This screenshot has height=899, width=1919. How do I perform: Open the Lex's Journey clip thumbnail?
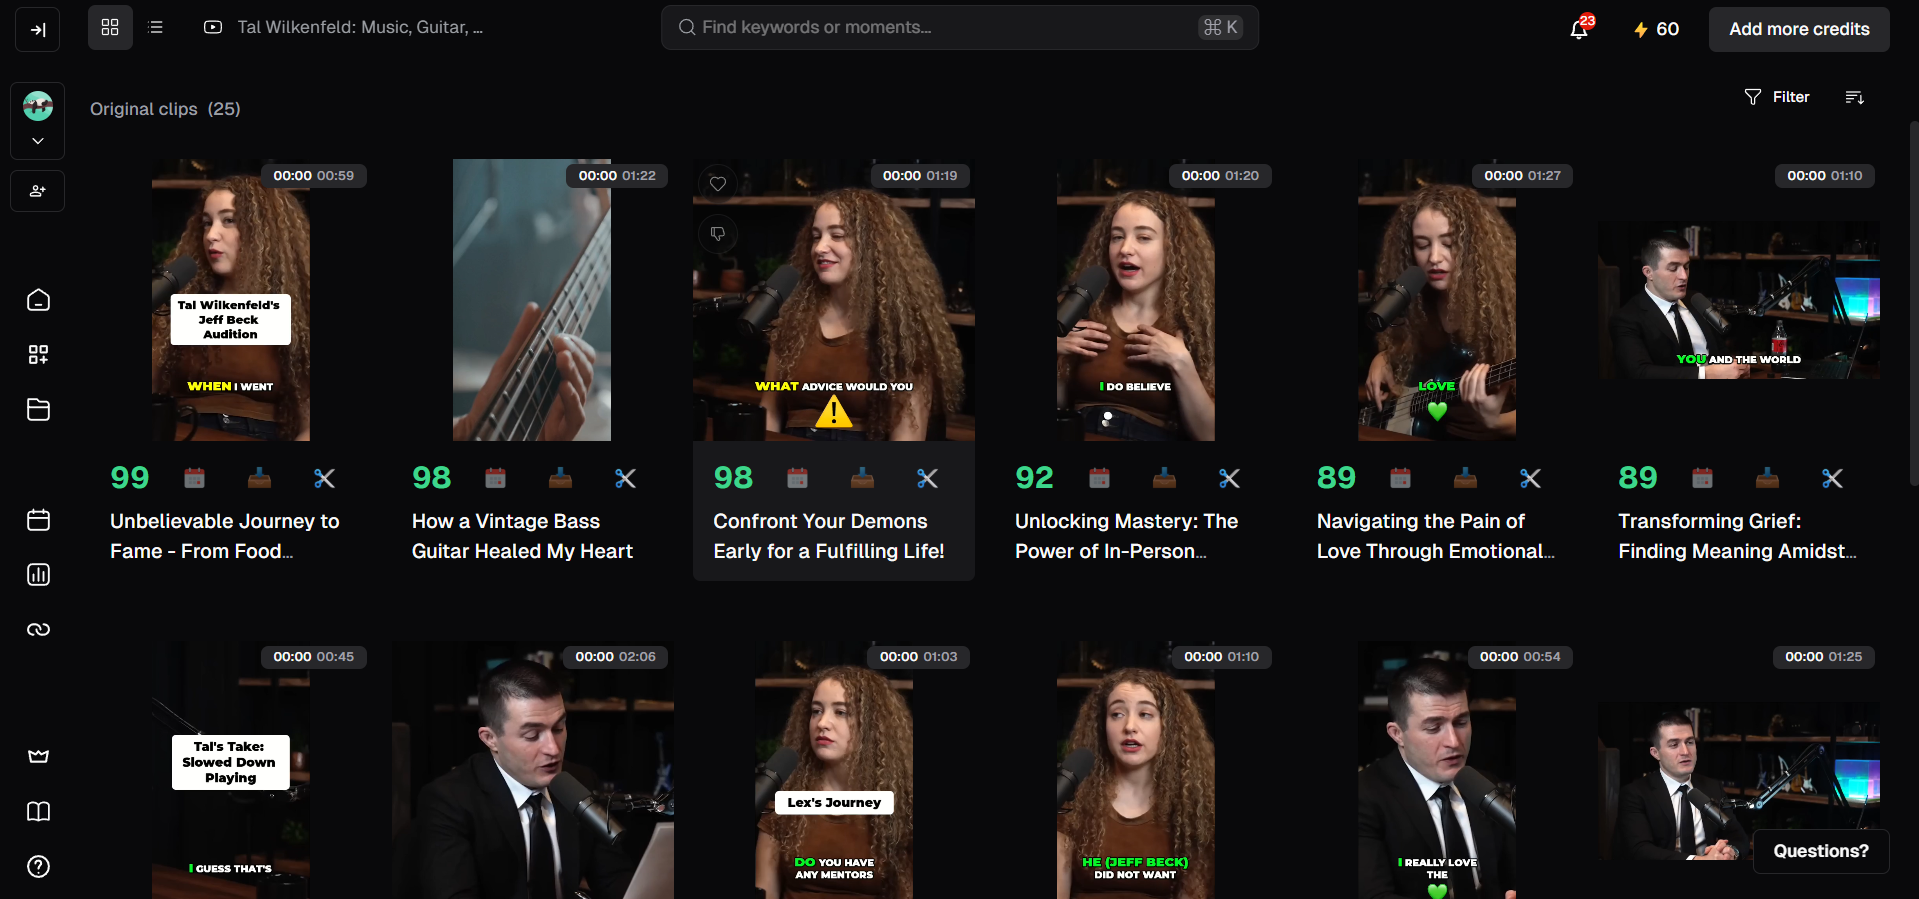pos(834,770)
